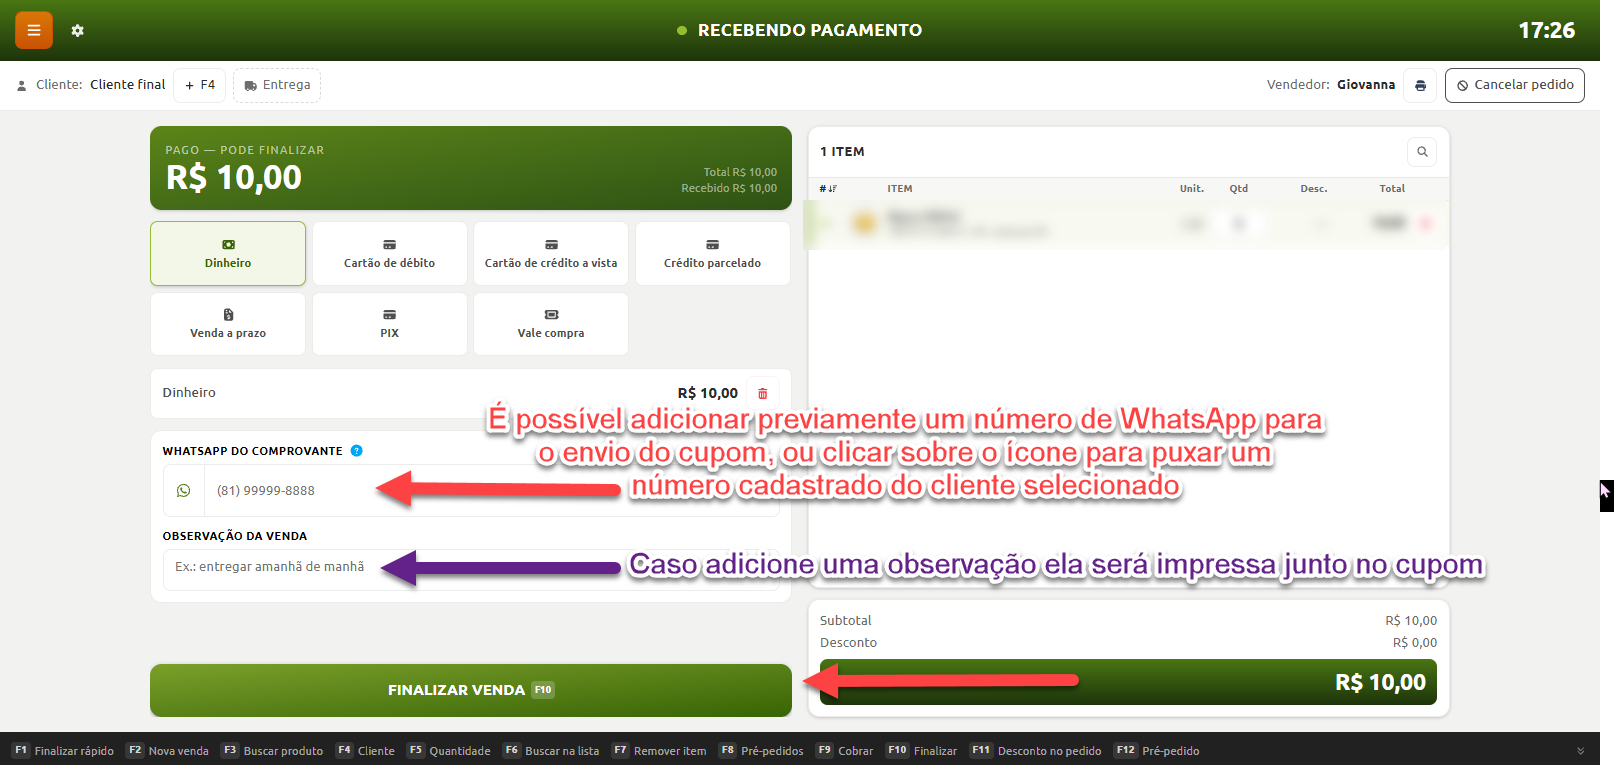The width and height of the screenshot is (1614, 765).
Task: Click F5 Quantidade shortcut
Action: point(449,751)
